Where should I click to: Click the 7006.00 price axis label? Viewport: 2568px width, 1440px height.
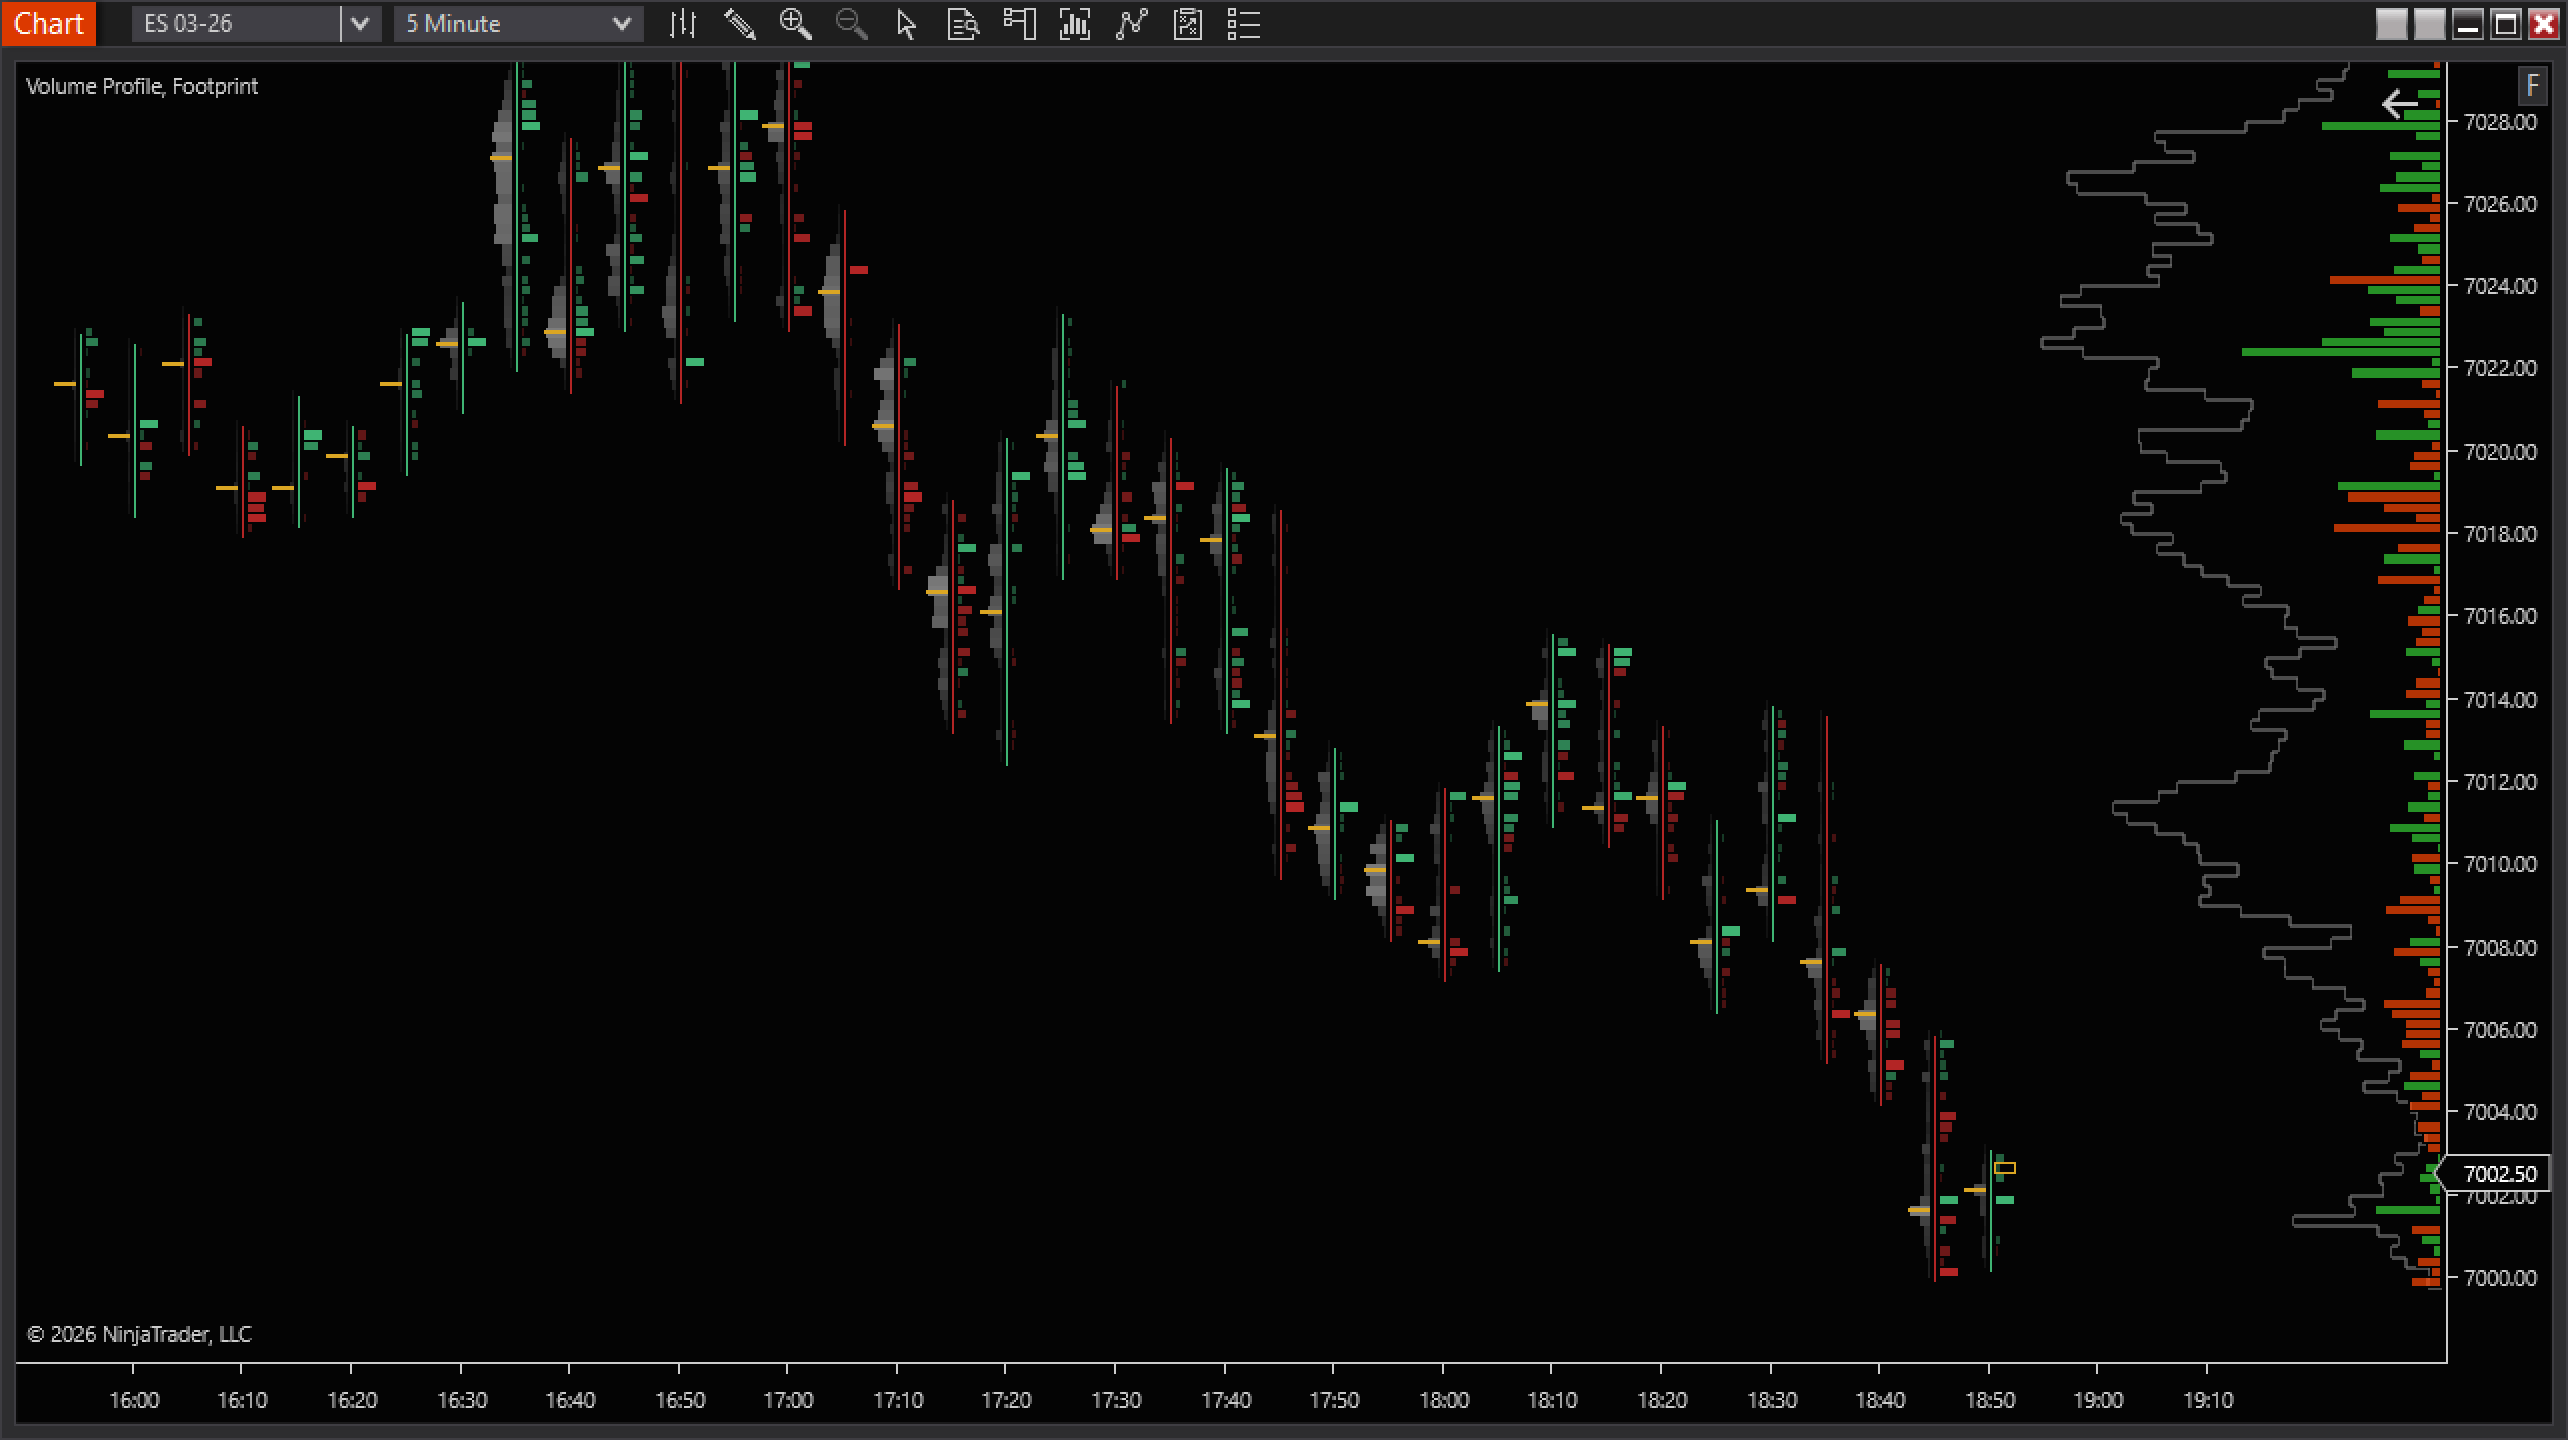(x=2501, y=1030)
